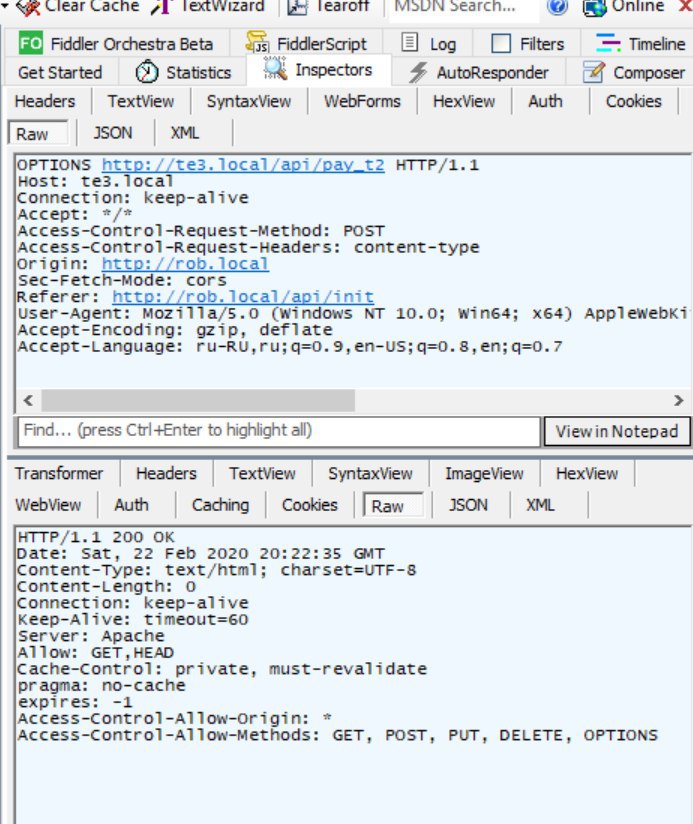Click the Content-Length: 0 line
This screenshot has width=693, height=824.
click(x=106, y=586)
